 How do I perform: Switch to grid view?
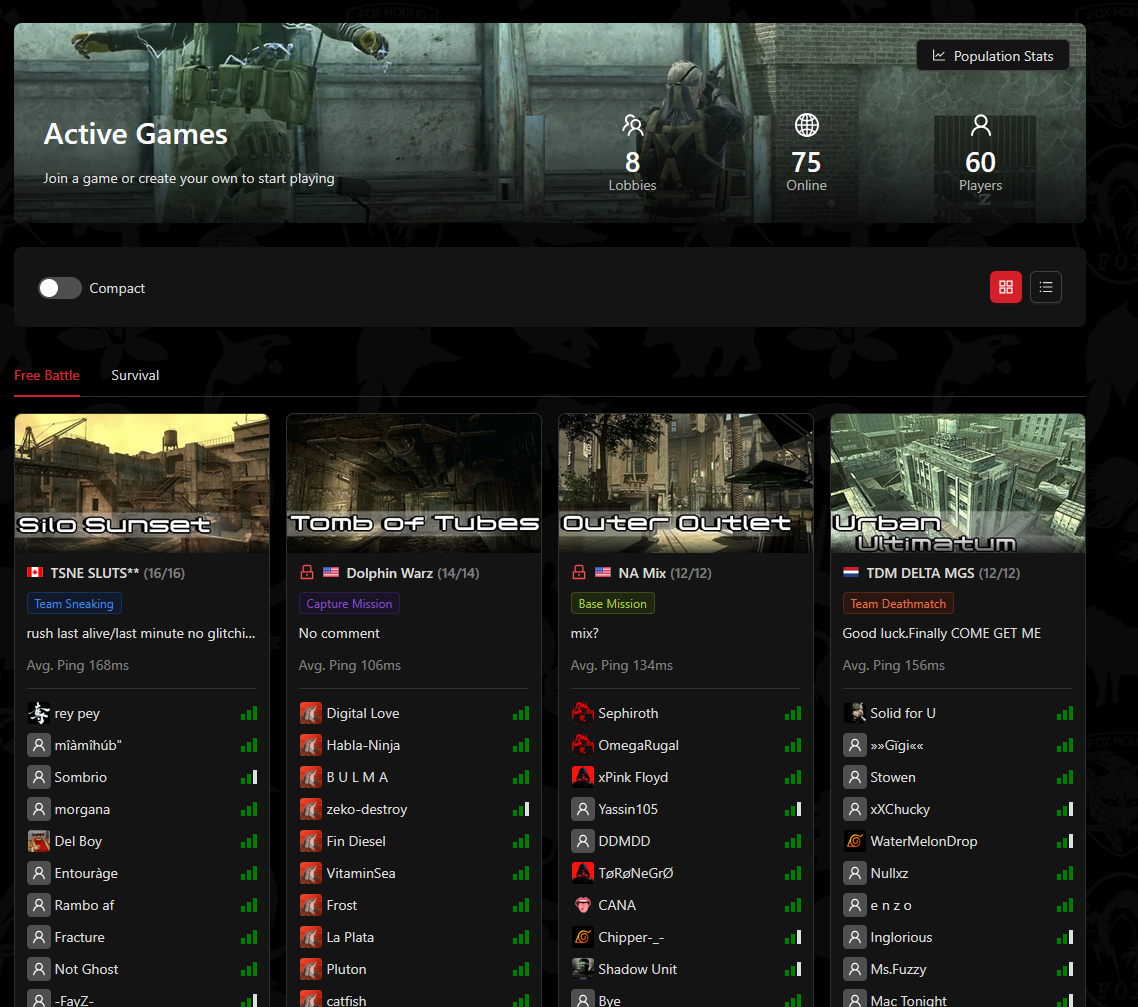[1005, 287]
